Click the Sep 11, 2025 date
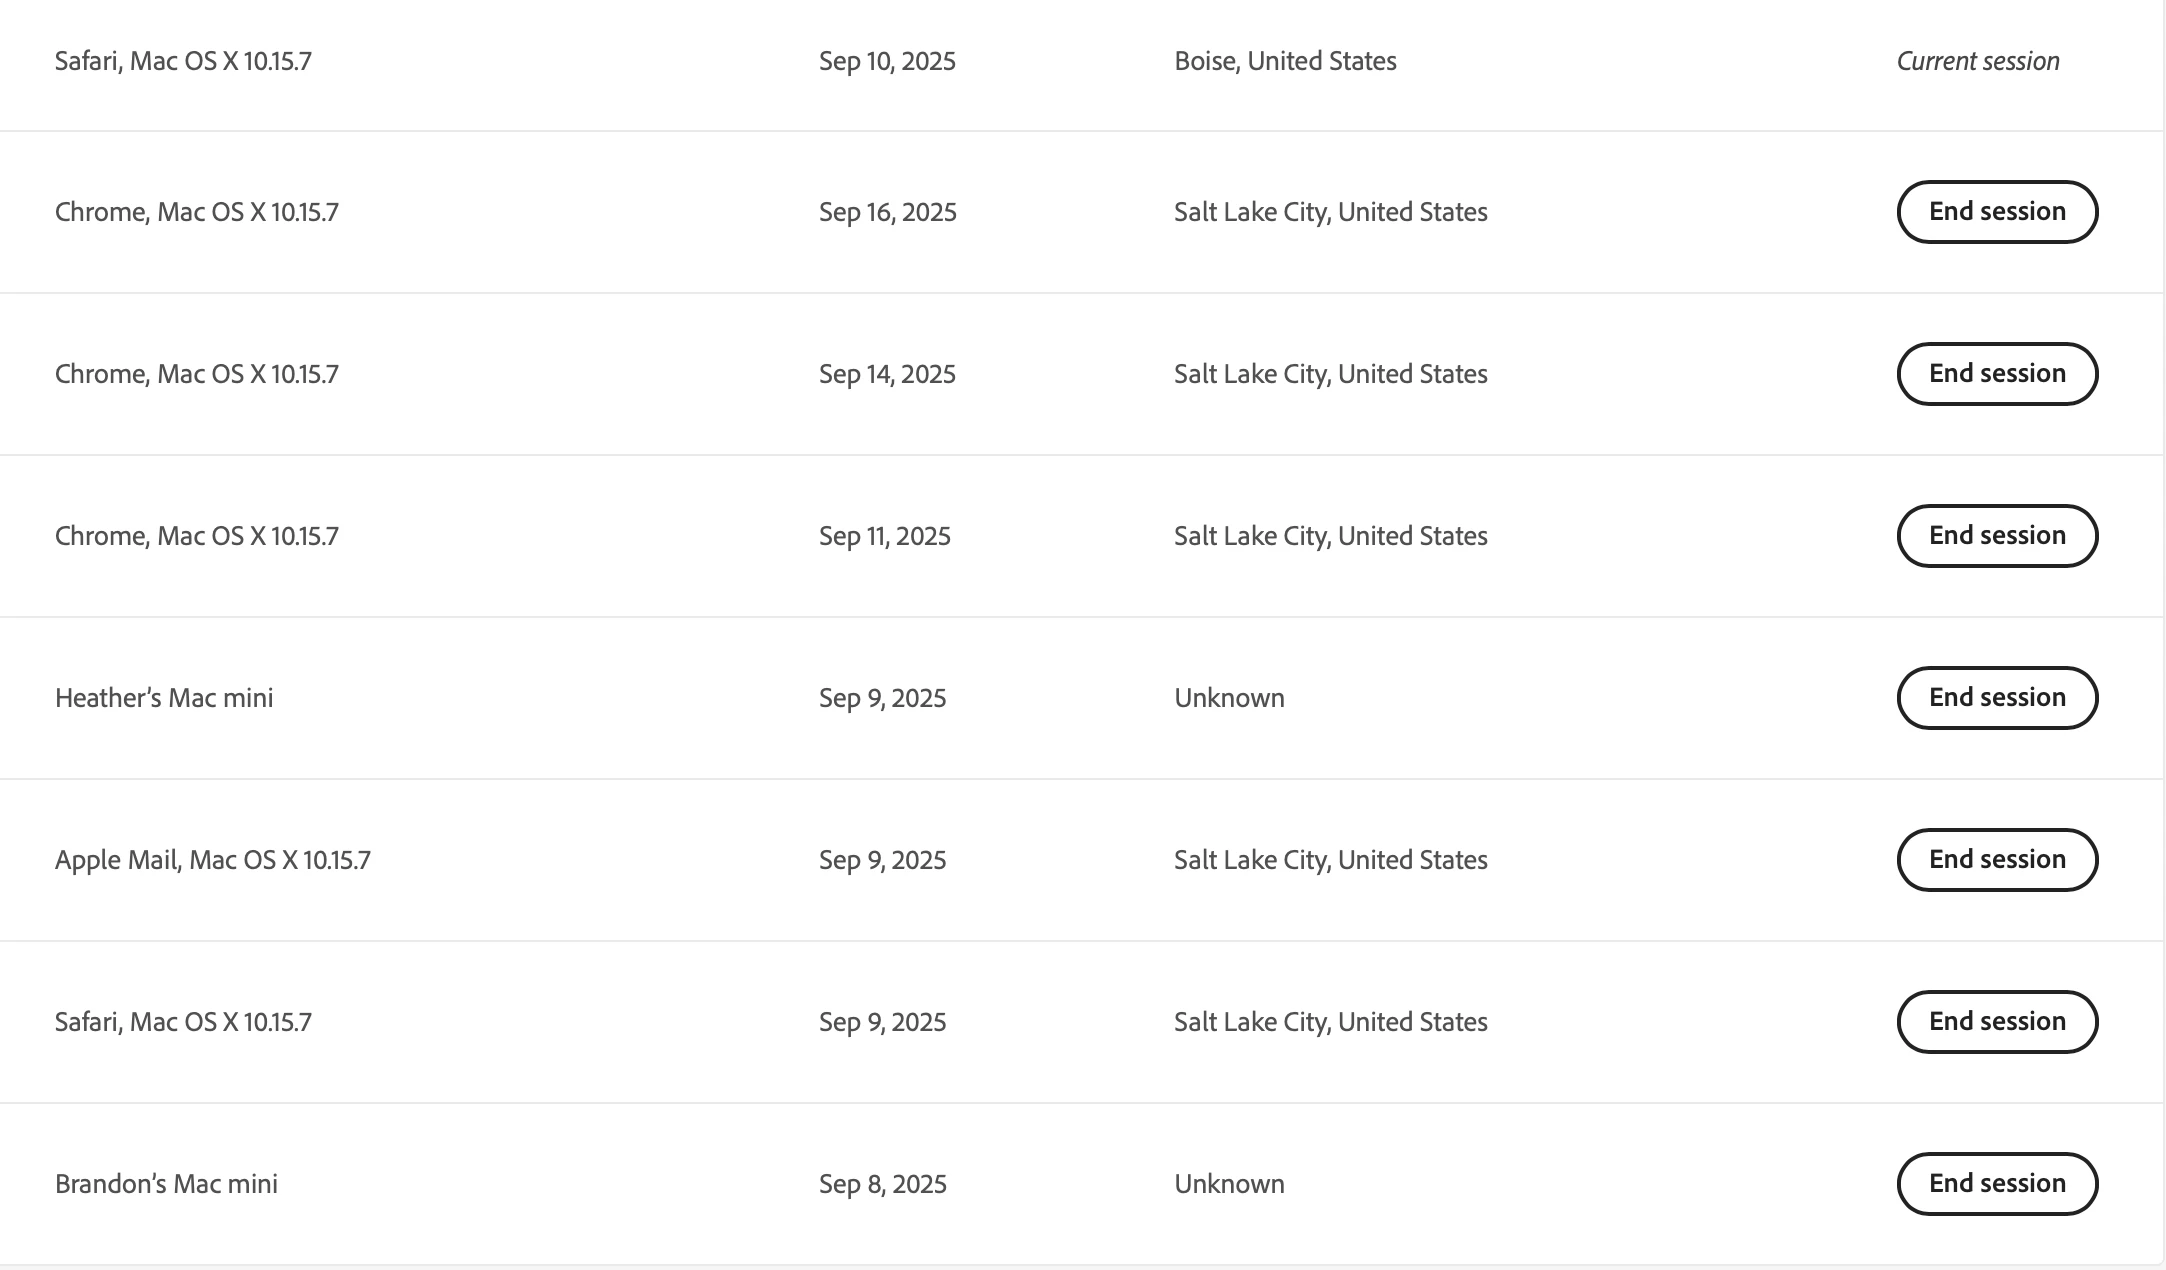2166x1270 pixels. pyautogui.click(x=885, y=536)
